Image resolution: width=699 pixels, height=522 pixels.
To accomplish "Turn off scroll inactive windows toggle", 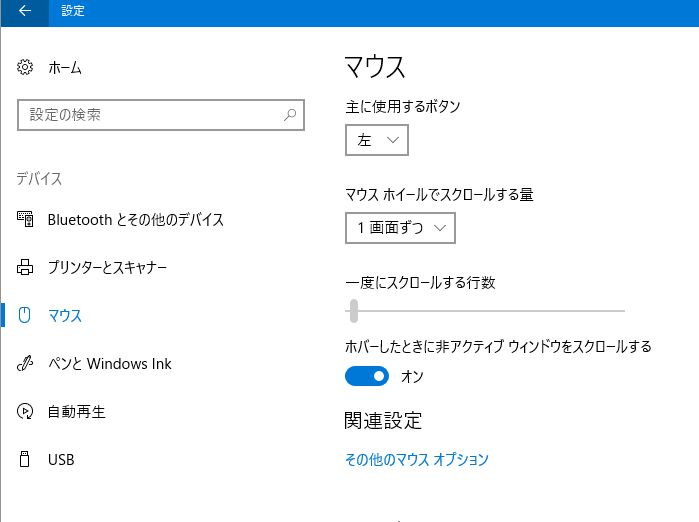I will pos(367,377).
